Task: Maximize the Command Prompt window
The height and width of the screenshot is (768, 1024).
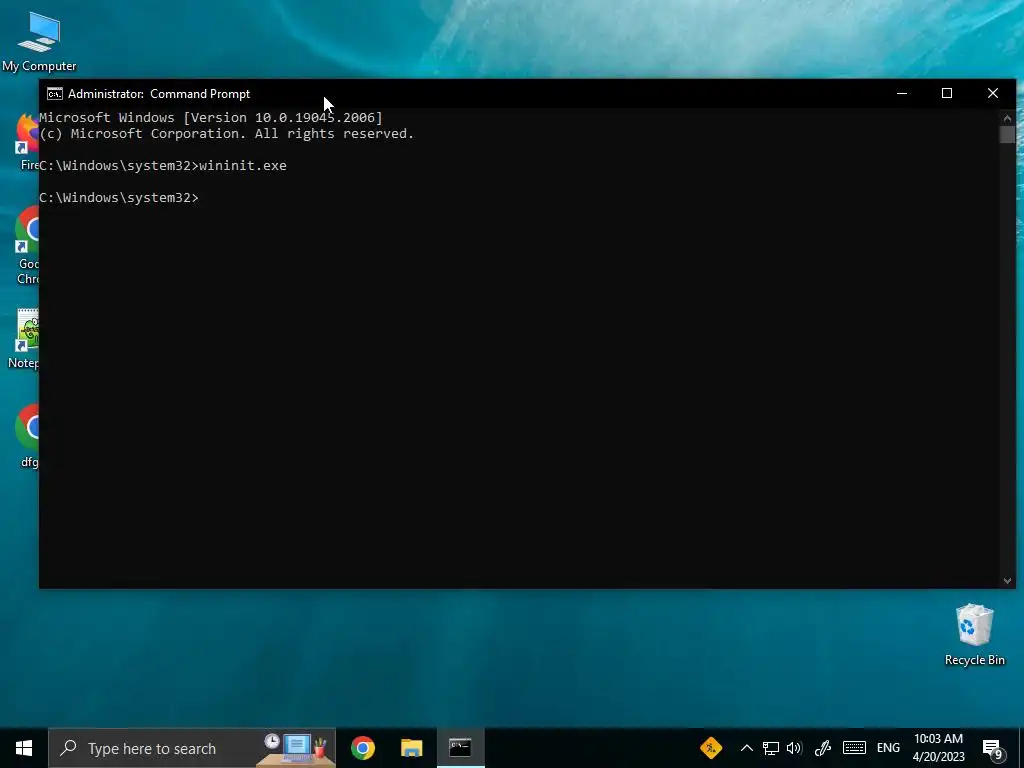Action: 947,93
